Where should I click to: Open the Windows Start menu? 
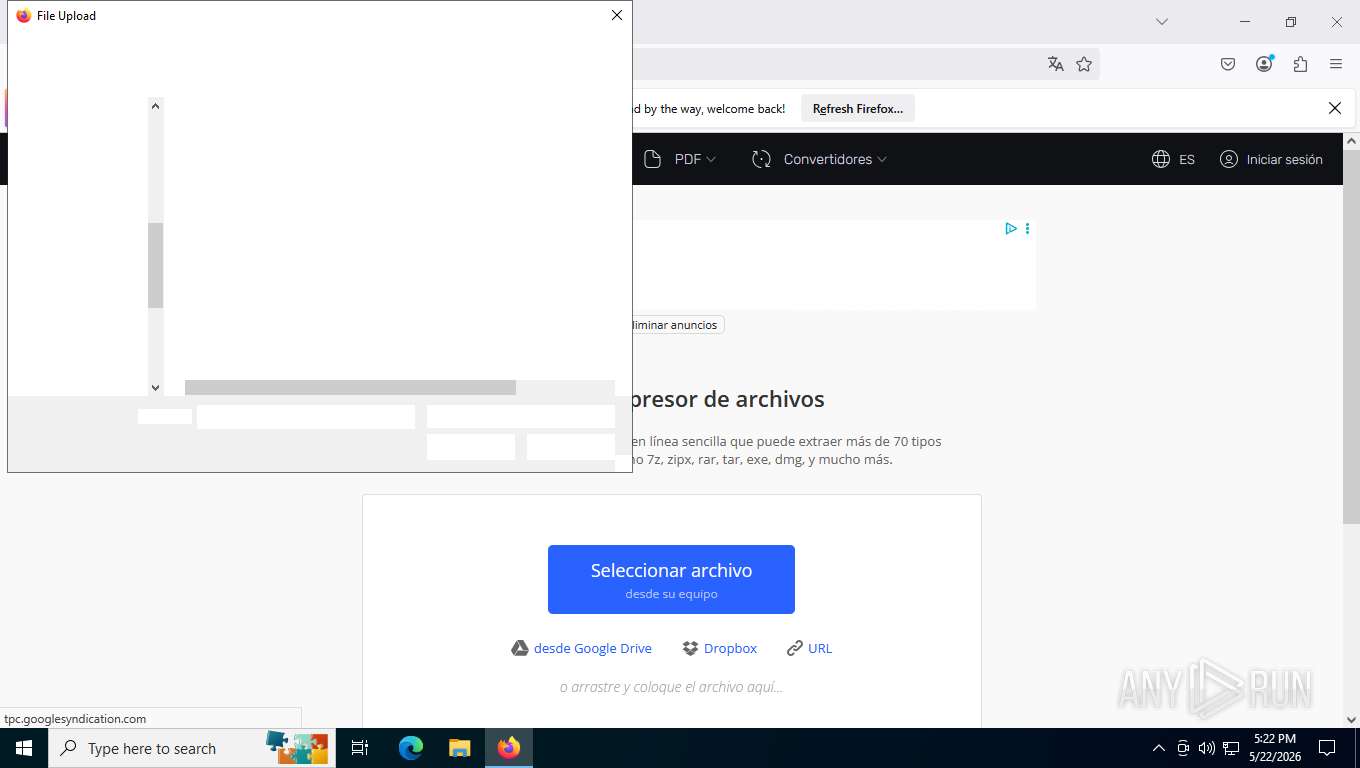24,748
